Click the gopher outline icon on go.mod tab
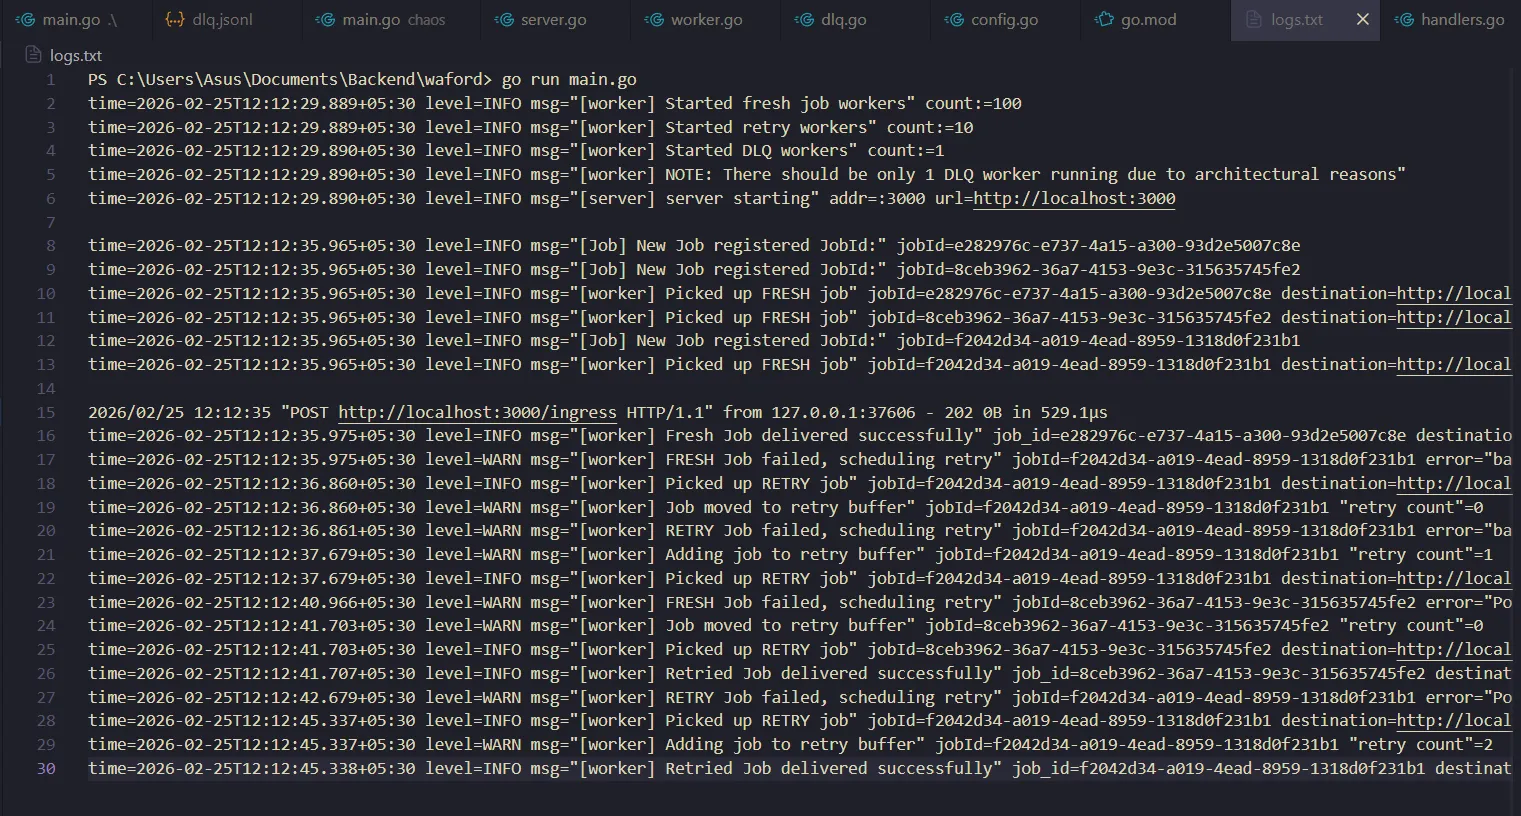This screenshot has width=1521, height=816. click(1103, 18)
